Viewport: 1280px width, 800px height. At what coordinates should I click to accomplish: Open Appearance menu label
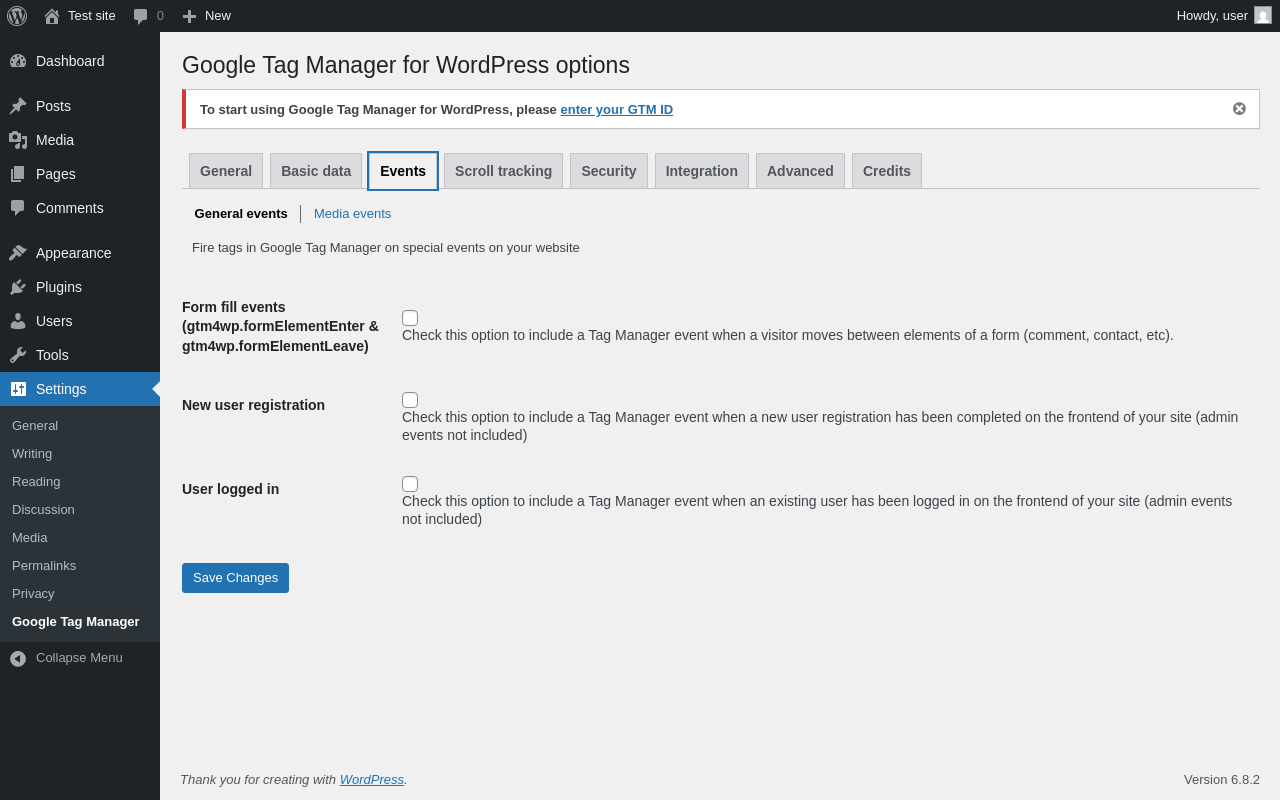coord(74,253)
